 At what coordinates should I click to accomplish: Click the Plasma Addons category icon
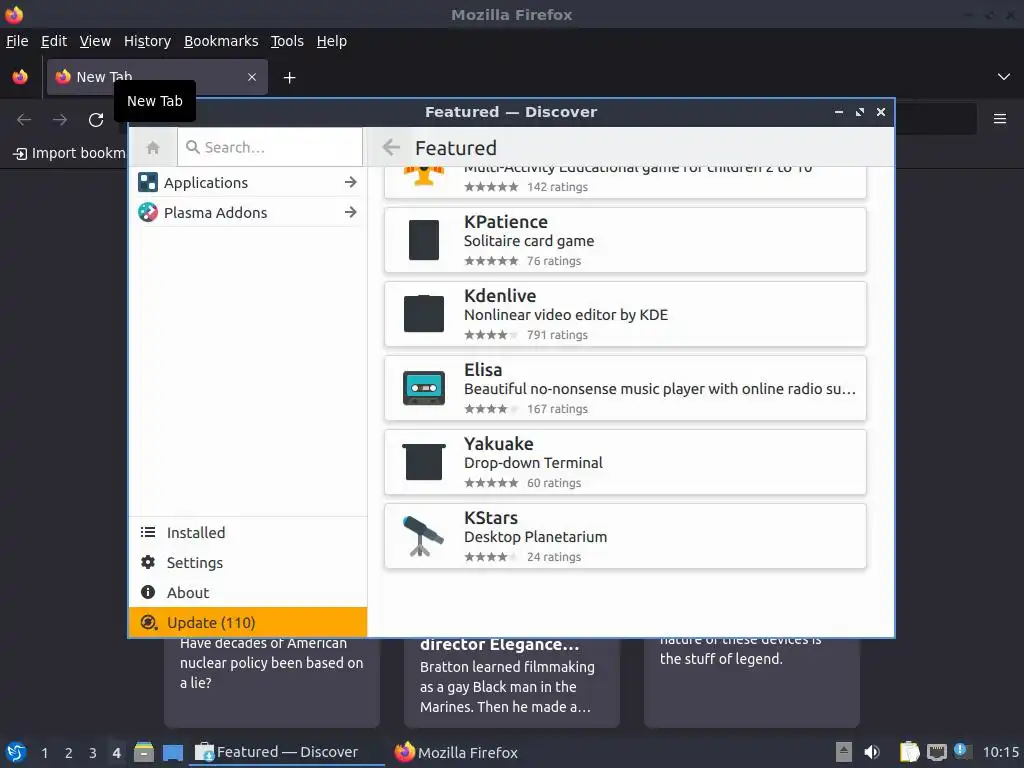coord(148,212)
